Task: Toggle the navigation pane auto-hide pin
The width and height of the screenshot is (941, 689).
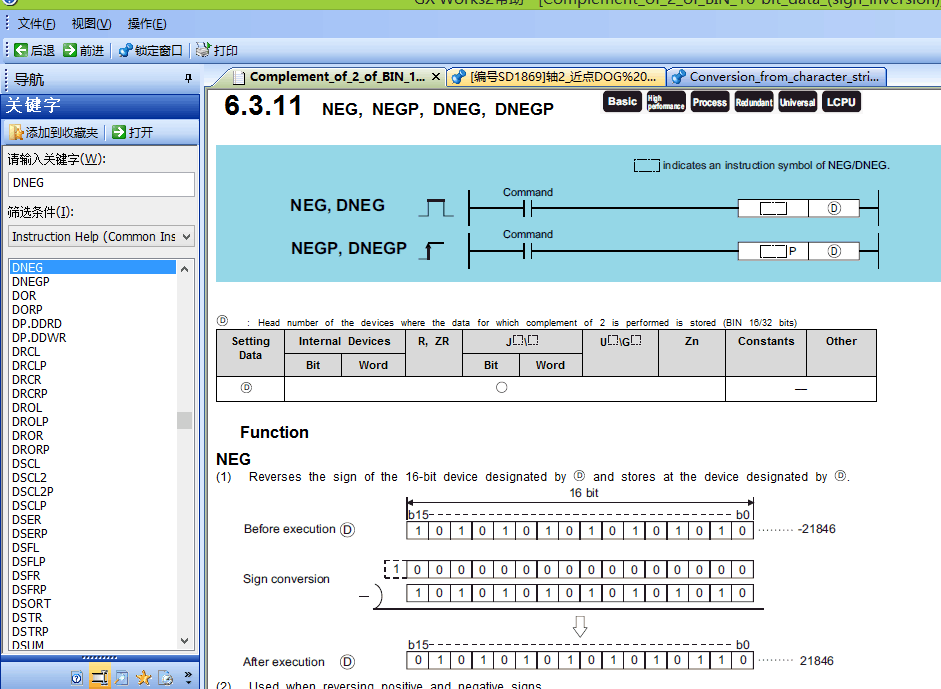Action: point(188,79)
